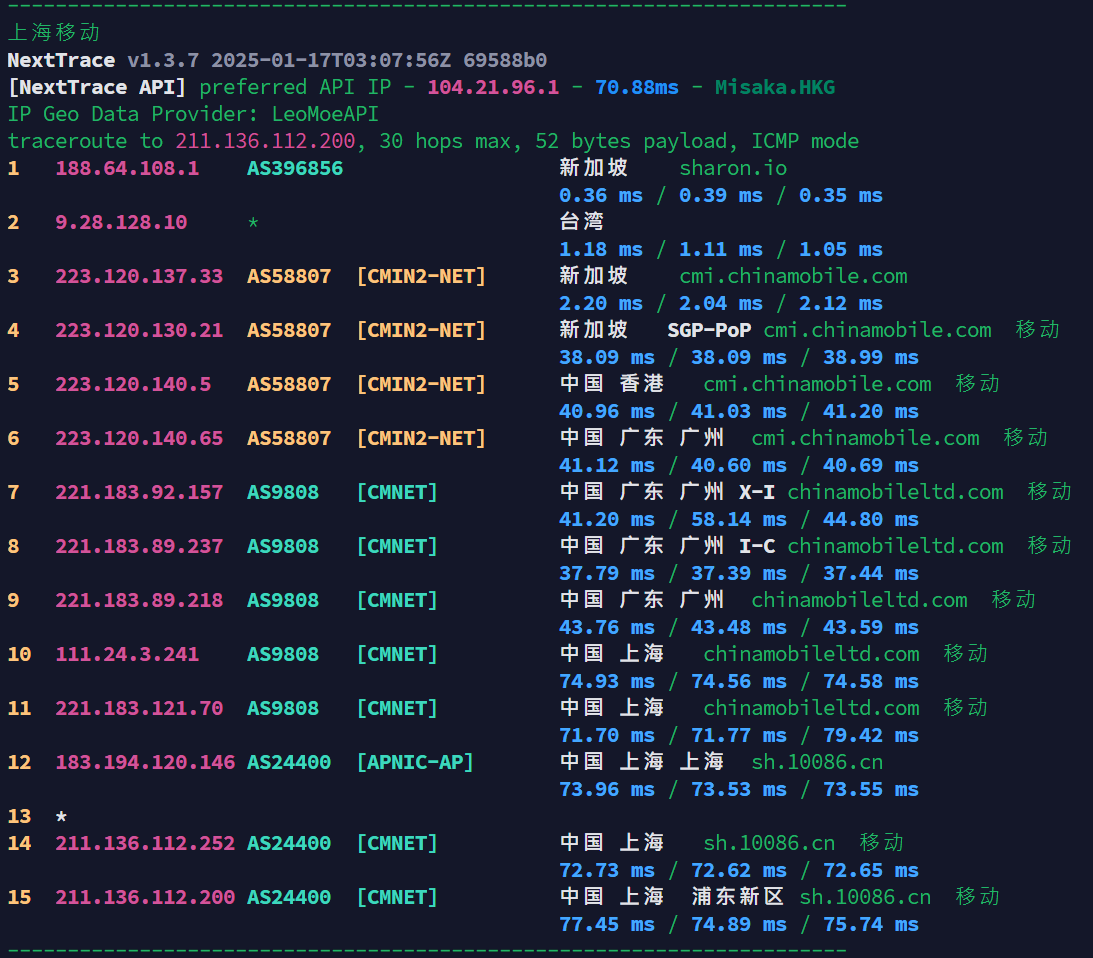Click hop 12 IP 183.194.120.146
1093x958 pixels.
(x=145, y=762)
